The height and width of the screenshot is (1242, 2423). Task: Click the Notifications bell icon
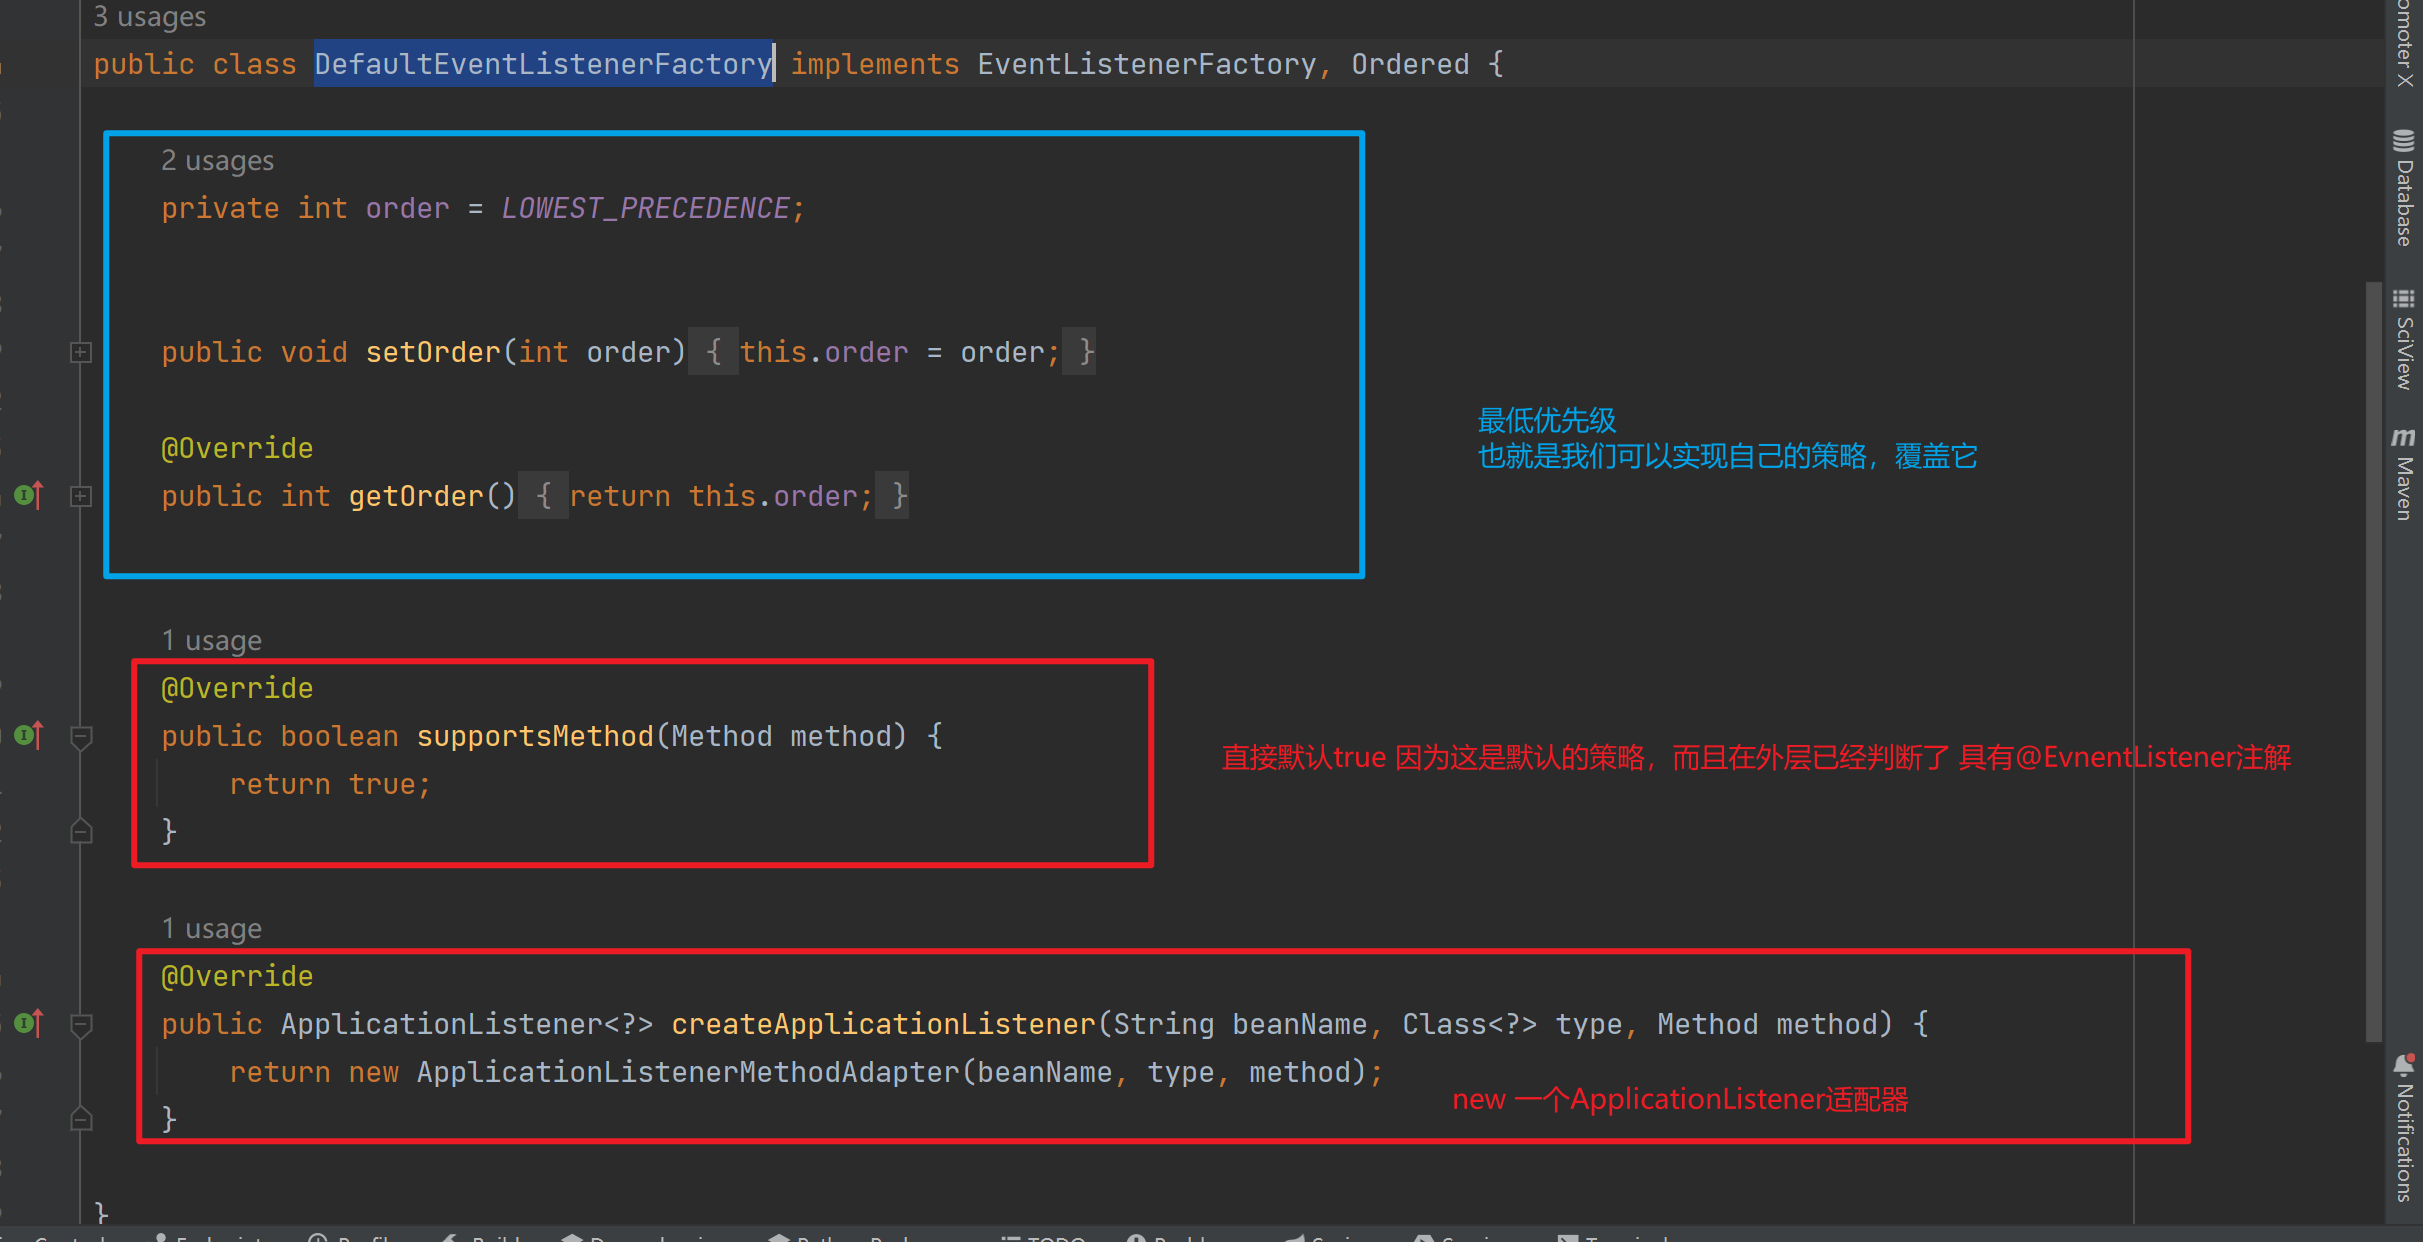pyautogui.click(x=2404, y=1064)
